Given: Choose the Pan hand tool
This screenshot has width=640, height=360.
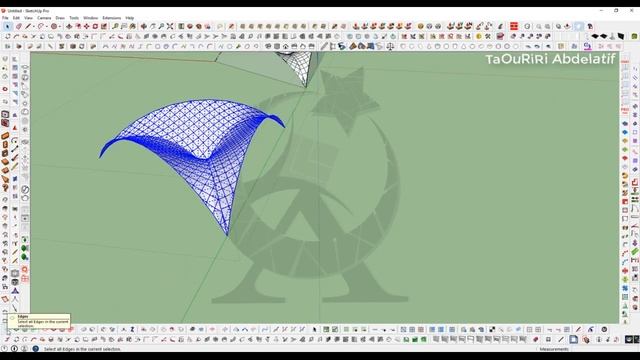Looking at the screenshot, I should pyautogui.click(x=153, y=27).
